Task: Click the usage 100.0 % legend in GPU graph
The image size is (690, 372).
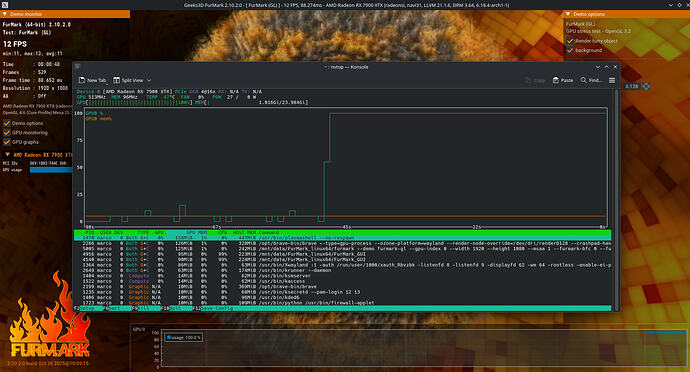Action: (x=184, y=338)
